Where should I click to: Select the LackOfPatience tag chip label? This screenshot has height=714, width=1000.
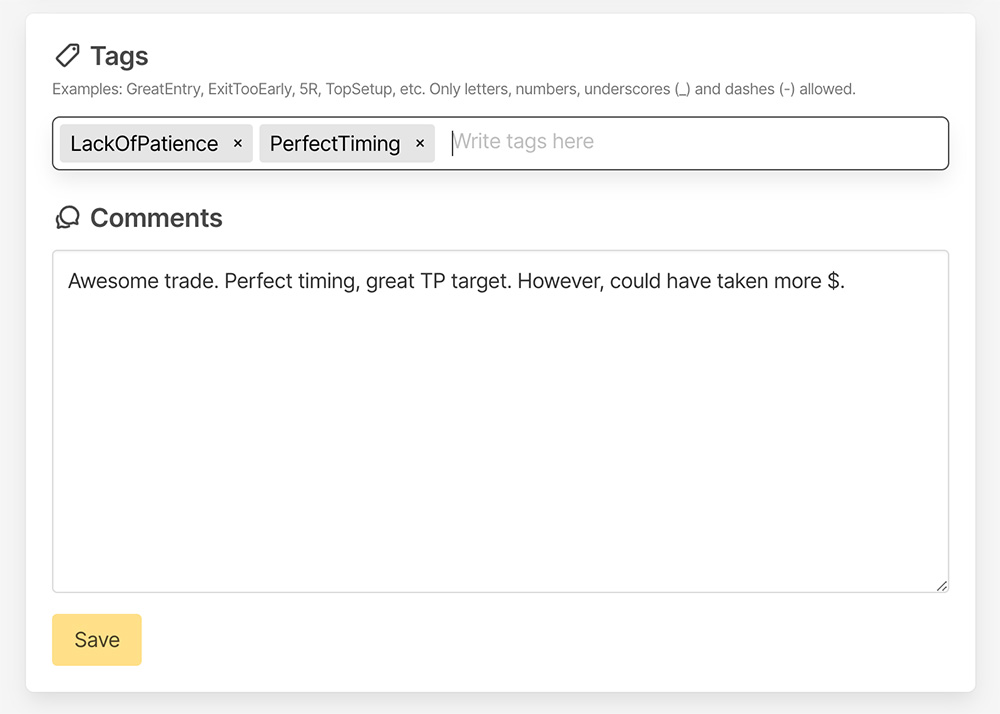click(x=144, y=144)
